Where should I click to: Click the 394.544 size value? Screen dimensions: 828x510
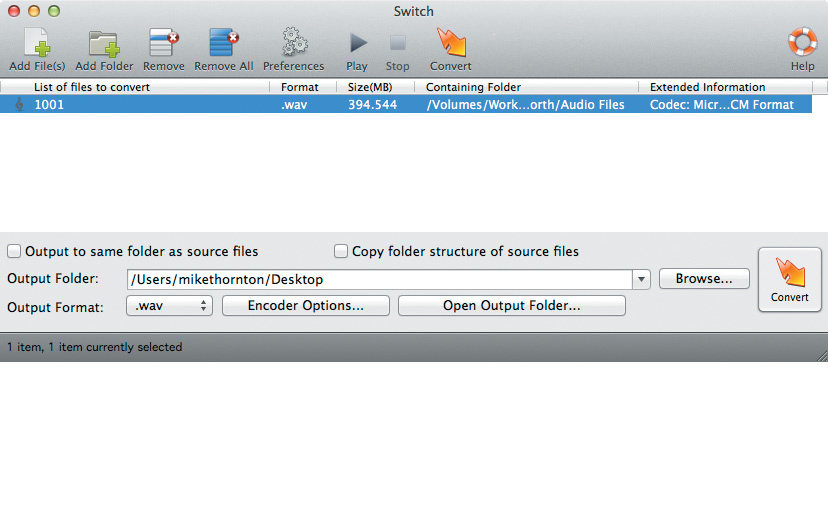pyautogui.click(x=372, y=105)
